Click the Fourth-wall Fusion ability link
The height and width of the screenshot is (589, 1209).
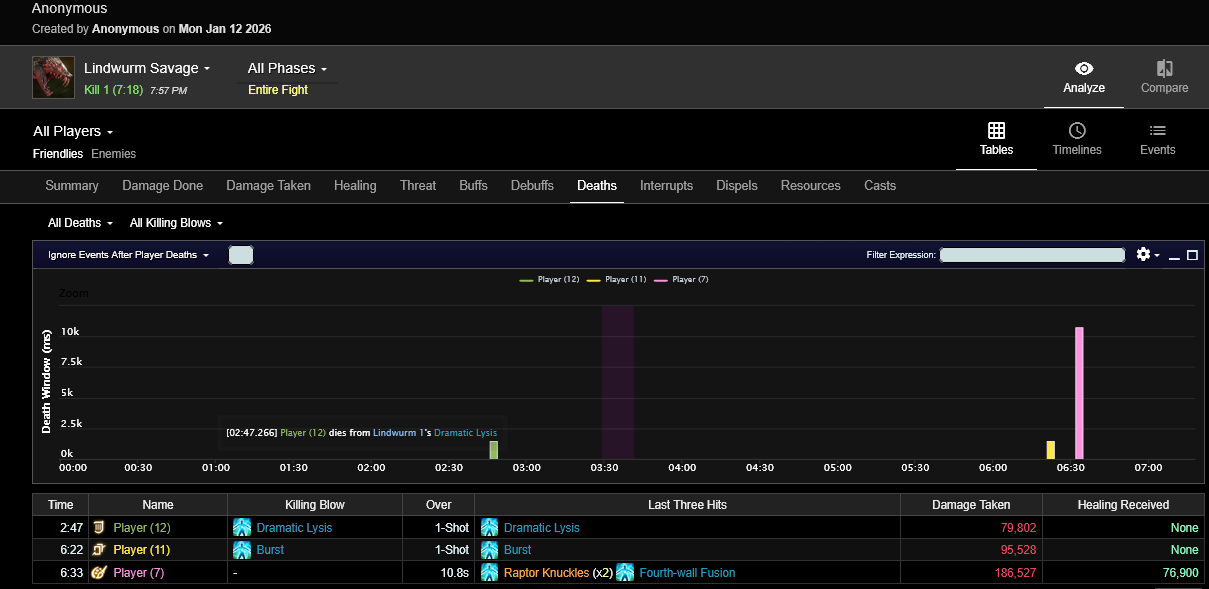[687, 573]
